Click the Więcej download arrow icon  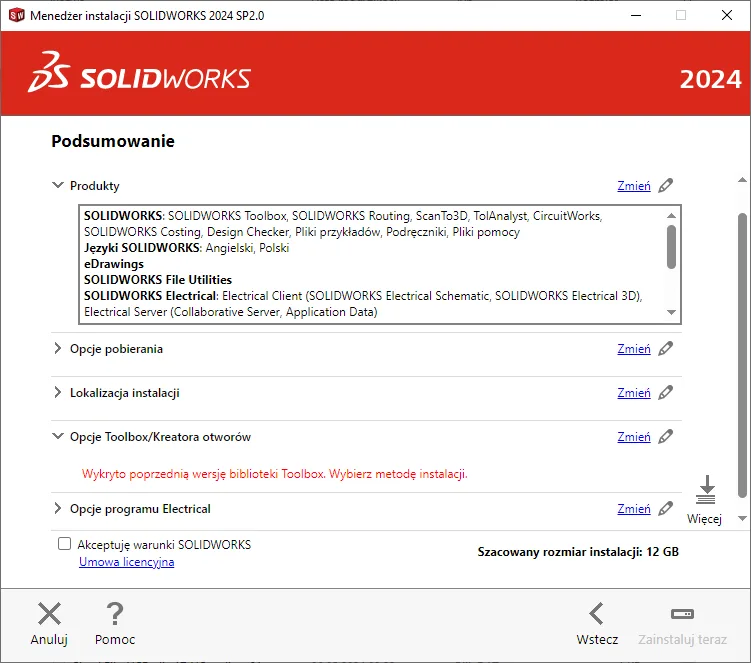[705, 489]
